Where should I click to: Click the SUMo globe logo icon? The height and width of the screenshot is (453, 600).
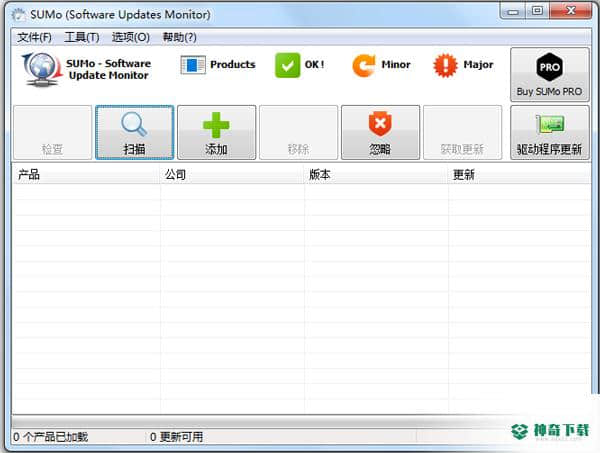42,69
